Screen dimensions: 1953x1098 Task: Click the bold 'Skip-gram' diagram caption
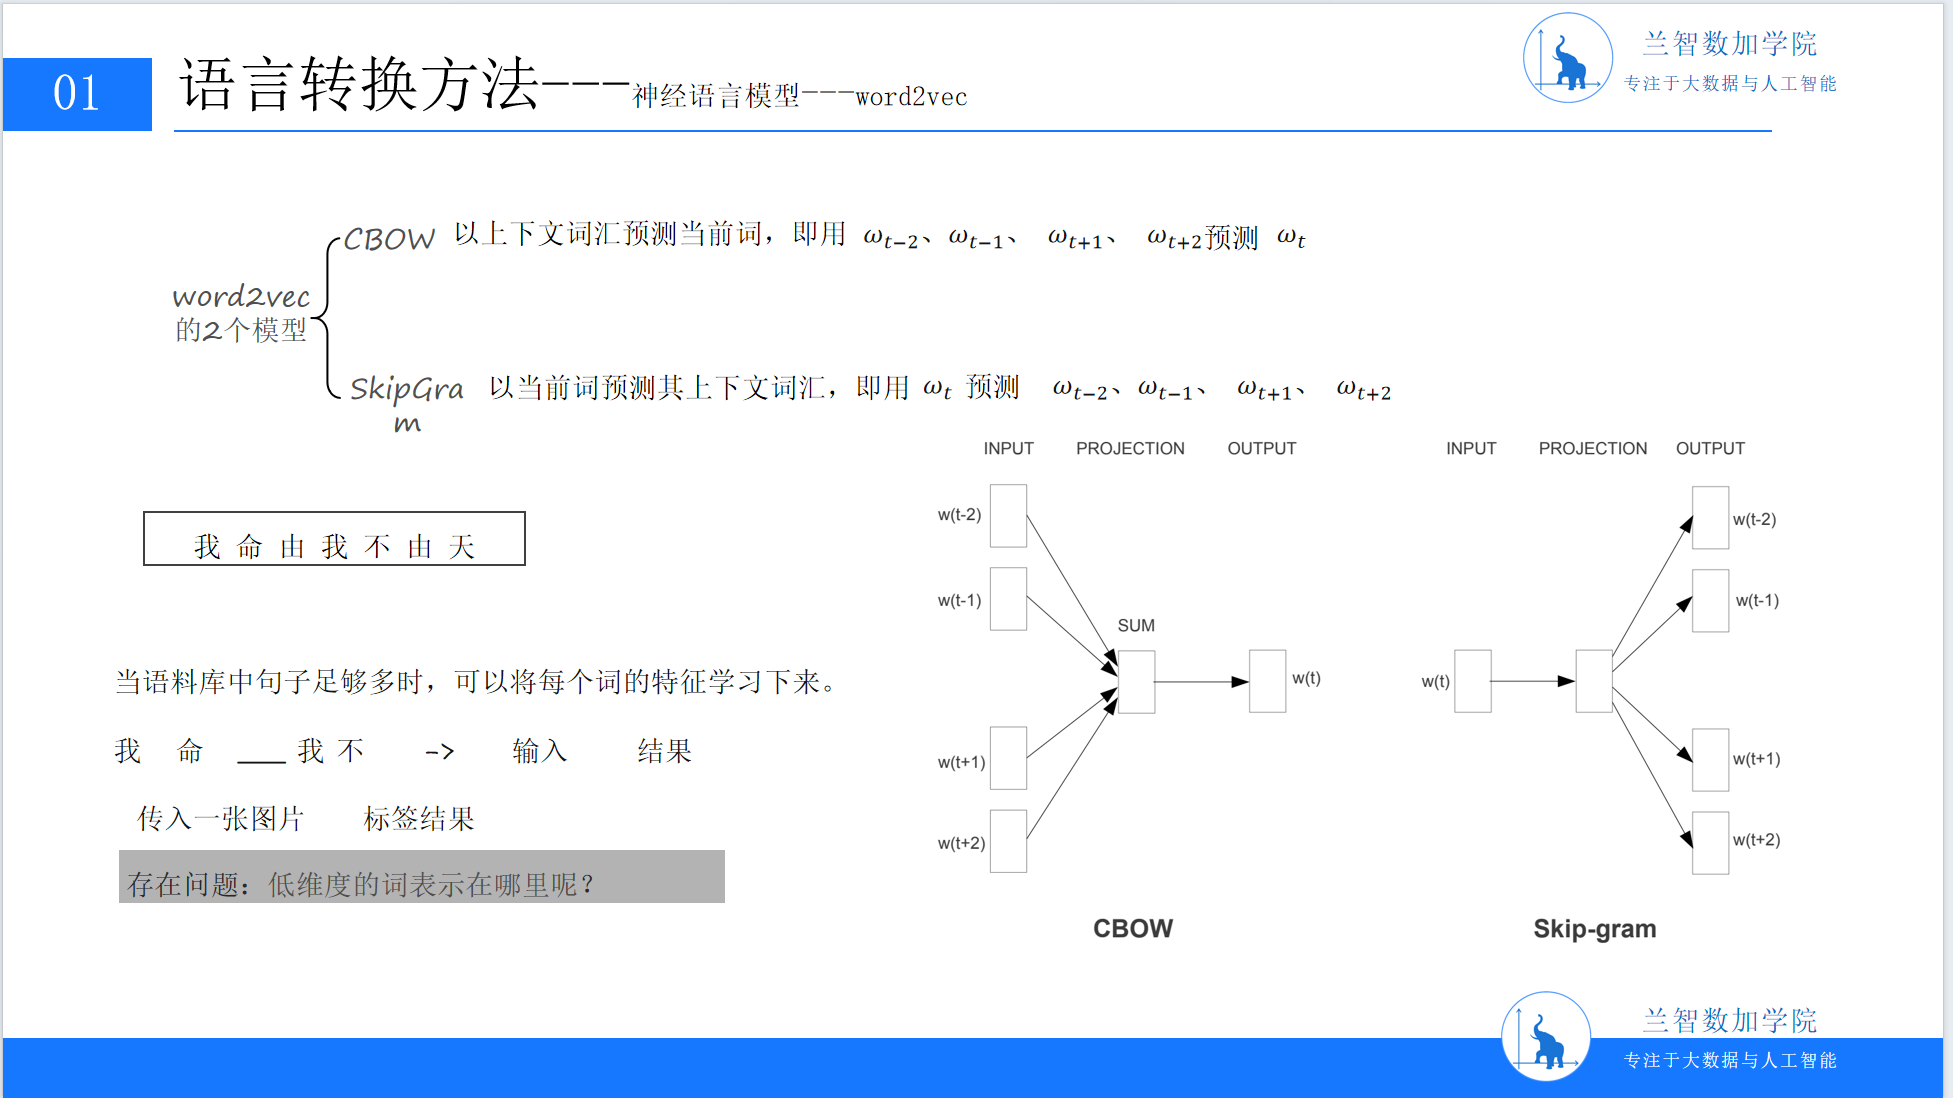click(x=1595, y=930)
